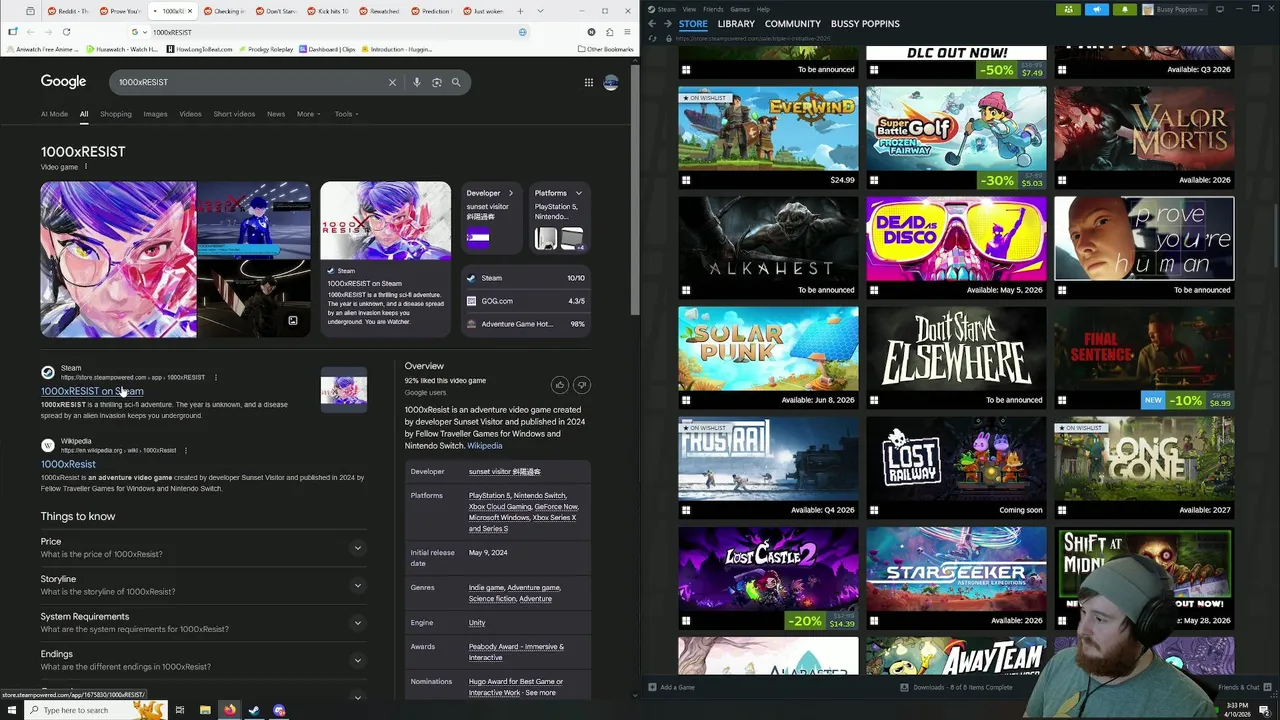Screen dimensions: 1280x720
Task: Go back in the Steam client
Action: (652, 23)
